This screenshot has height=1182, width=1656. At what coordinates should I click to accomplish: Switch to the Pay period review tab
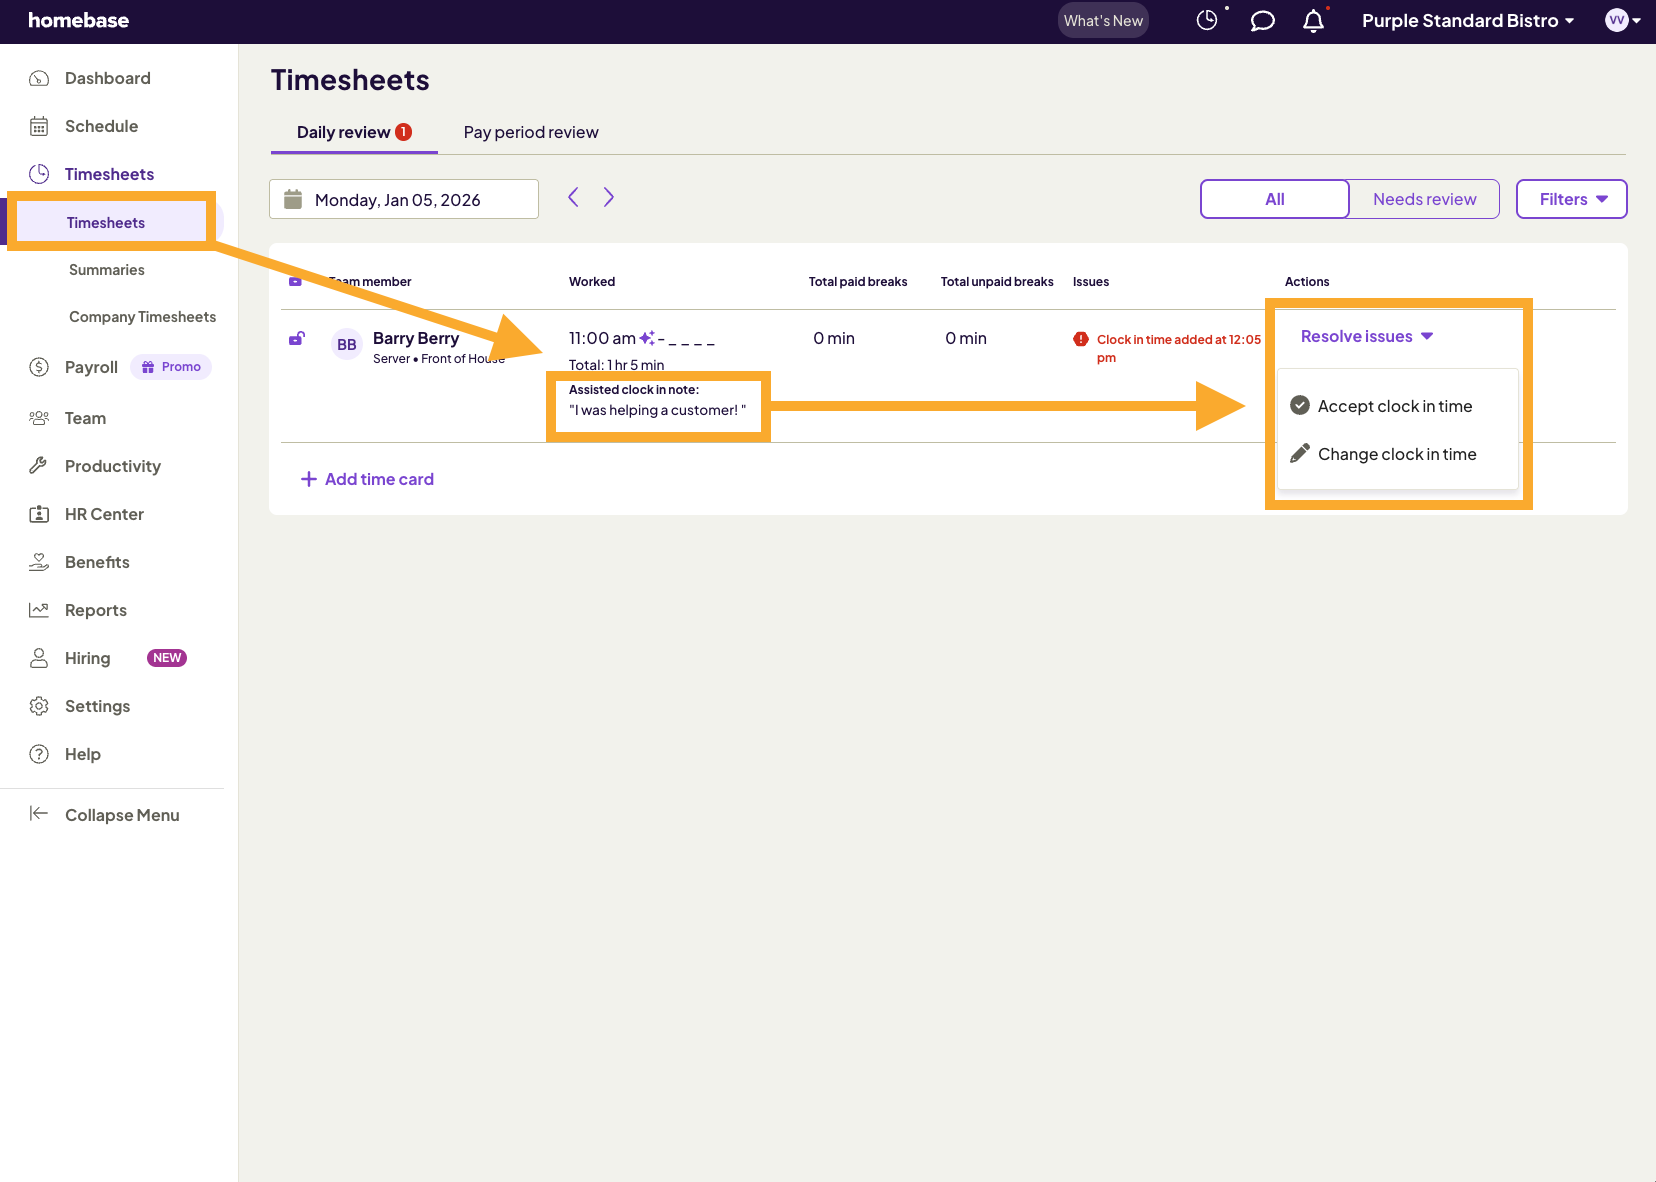click(531, 132)
